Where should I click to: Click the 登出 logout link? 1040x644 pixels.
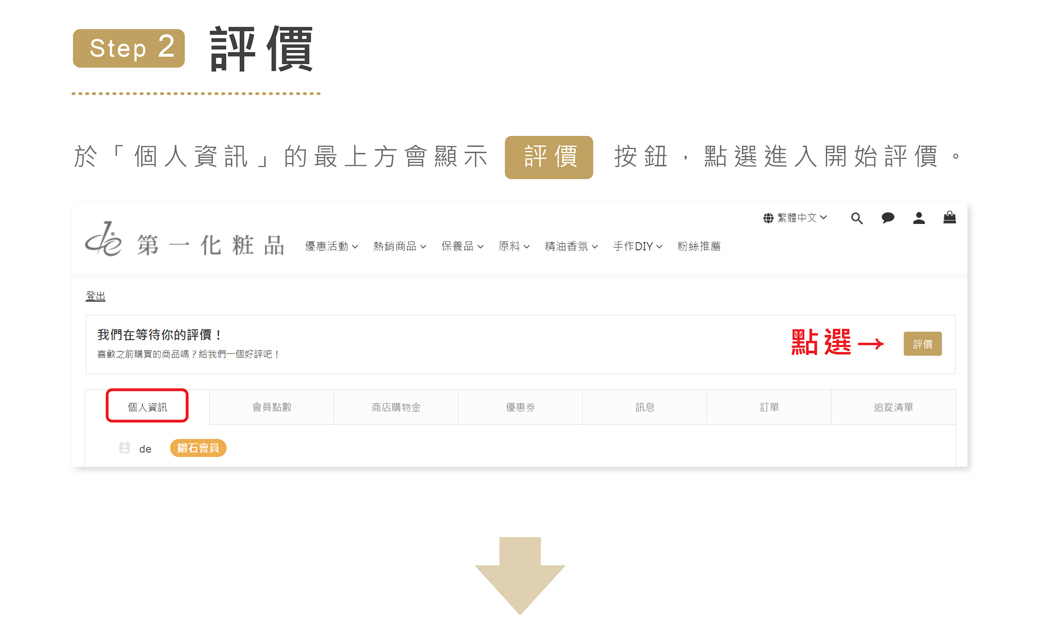pyautogui.click(x=96, y=296)
